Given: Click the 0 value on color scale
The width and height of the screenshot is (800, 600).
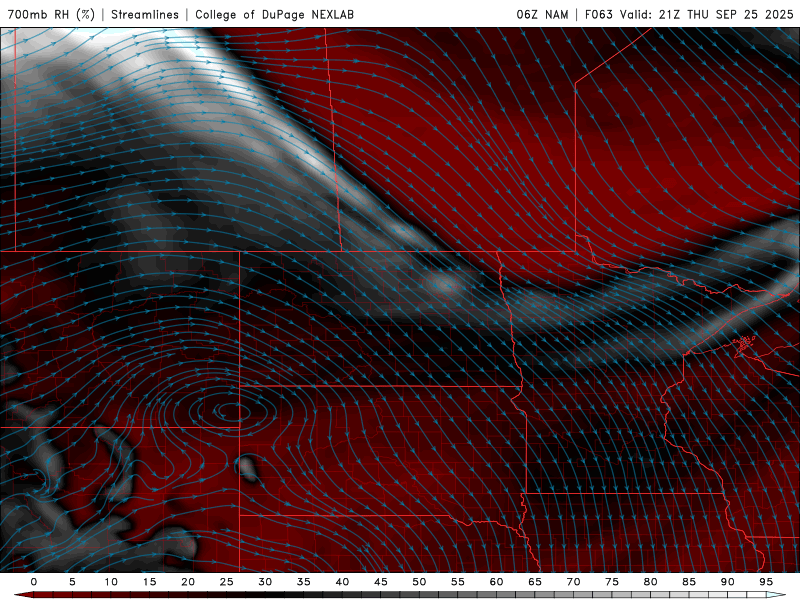Looking at the screenshot, I should pyautogui.click(x=34, y=582).
